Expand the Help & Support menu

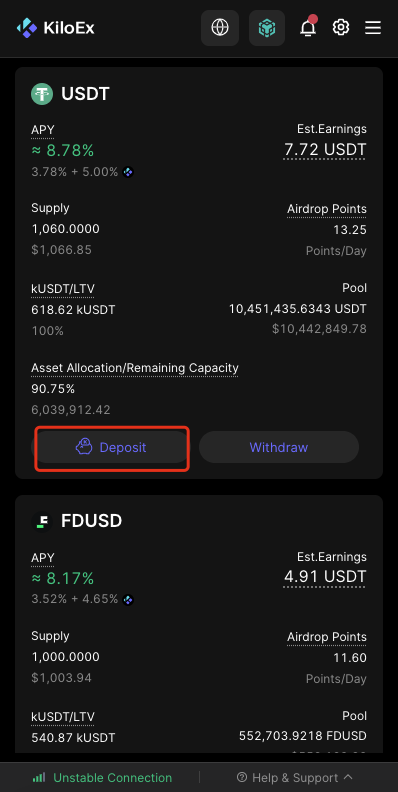[294, 777]
